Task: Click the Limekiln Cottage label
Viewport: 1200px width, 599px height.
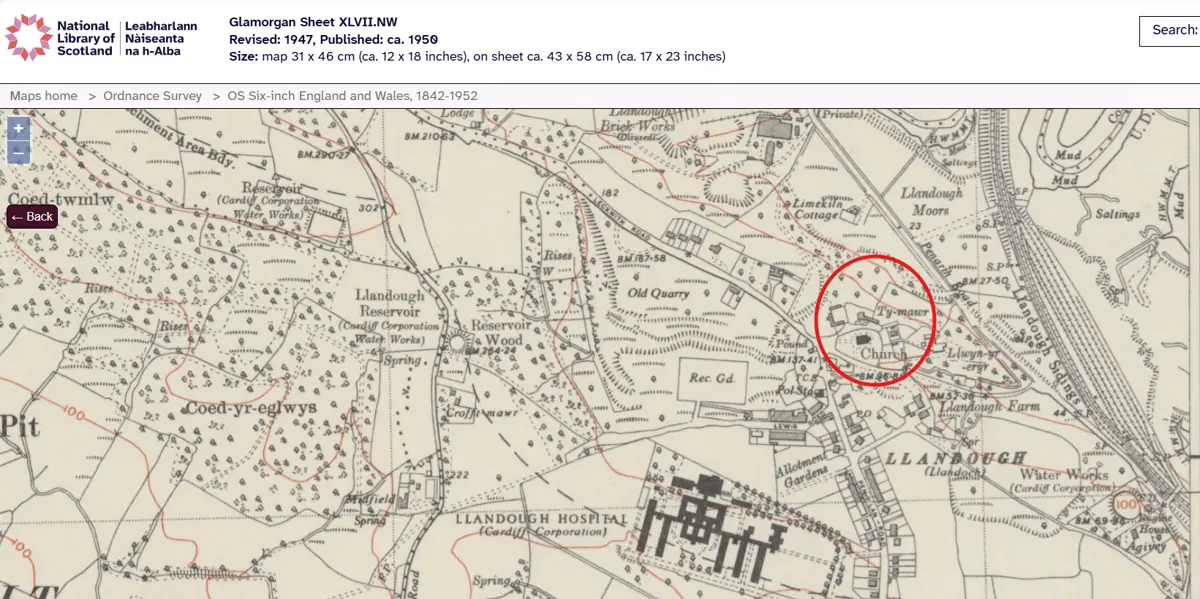Action: [x=819, y=208]
